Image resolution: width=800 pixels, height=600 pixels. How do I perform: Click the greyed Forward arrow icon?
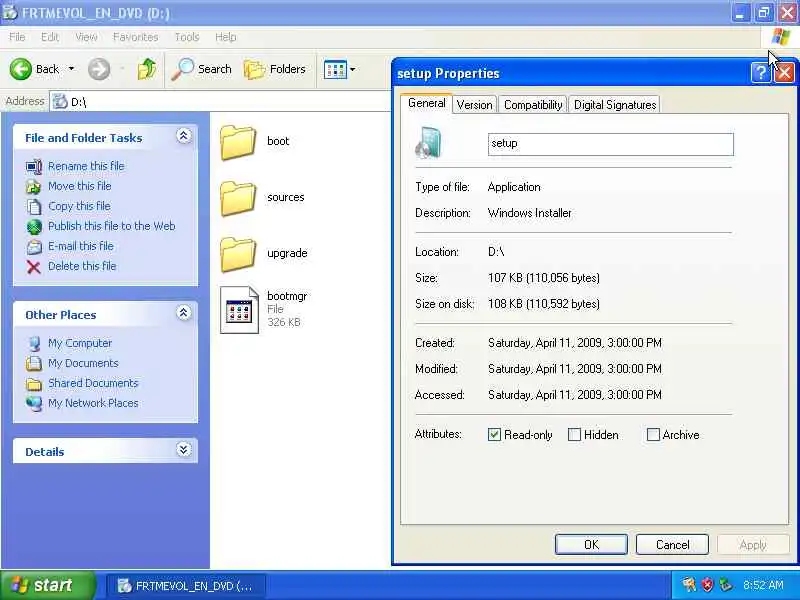coord(99,69)
